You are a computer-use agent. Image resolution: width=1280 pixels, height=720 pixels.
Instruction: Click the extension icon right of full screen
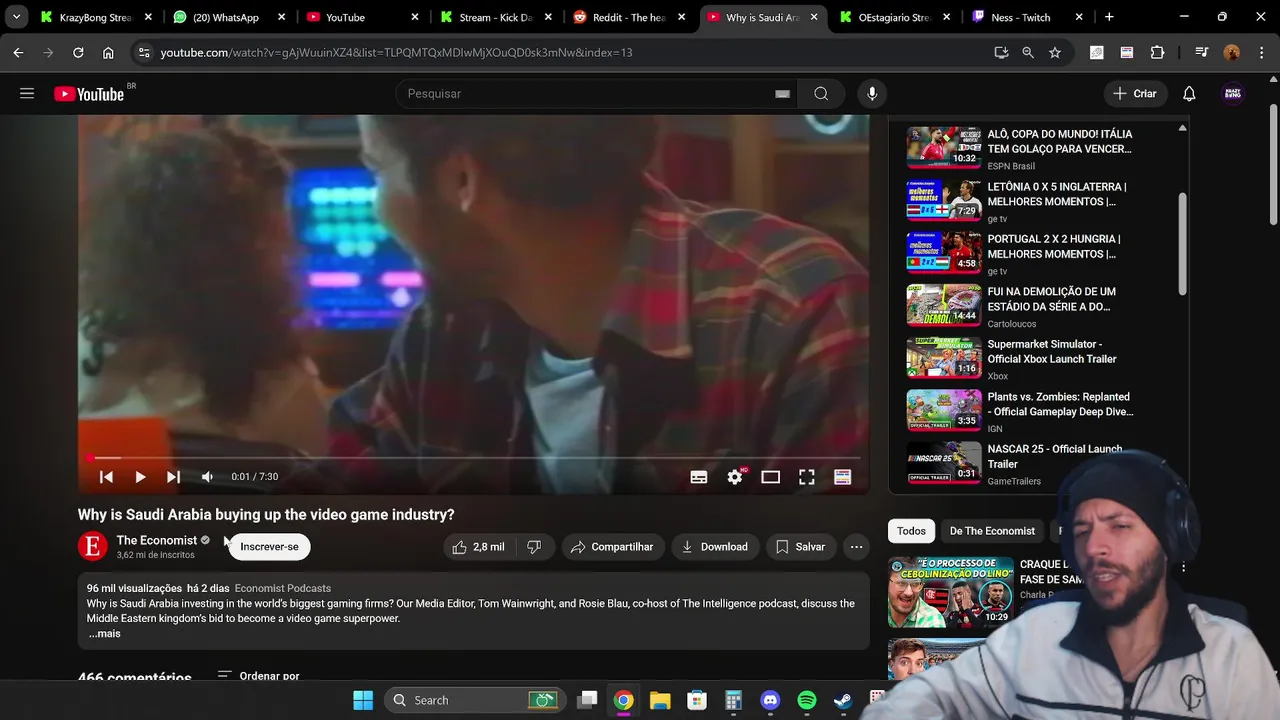[843, 477]
